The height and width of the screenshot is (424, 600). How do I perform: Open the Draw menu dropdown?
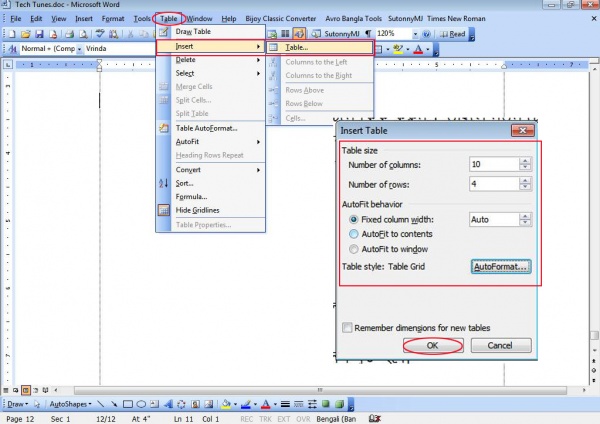coord(18,404)
